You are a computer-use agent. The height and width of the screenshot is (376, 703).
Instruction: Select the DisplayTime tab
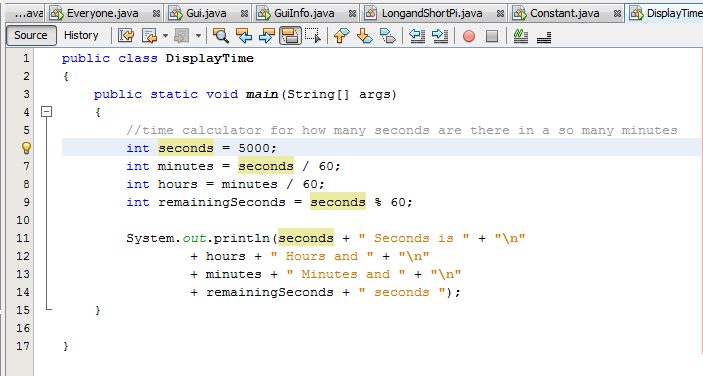coord(665,13)
